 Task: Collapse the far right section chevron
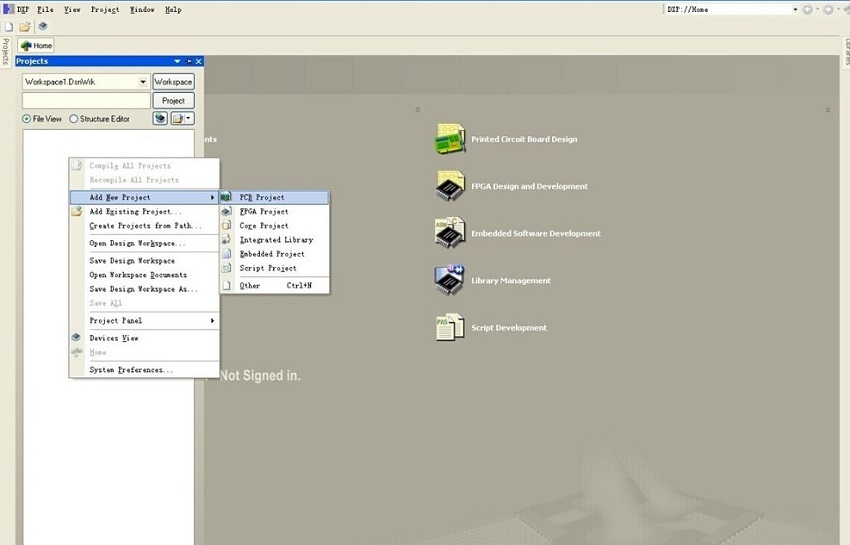coord(827,110)
